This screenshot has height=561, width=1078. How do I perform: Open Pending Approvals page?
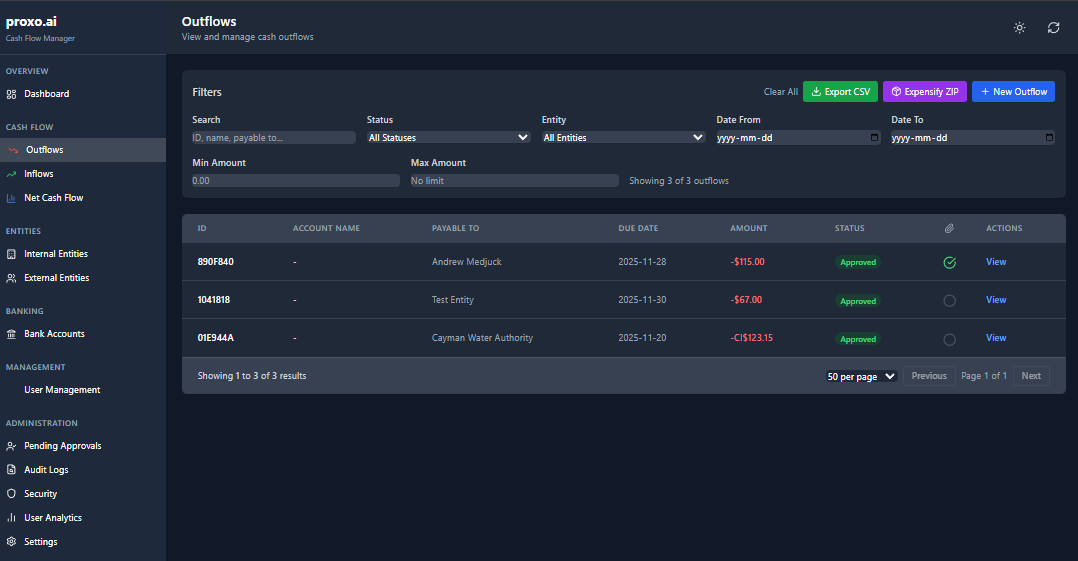click(82, 446)
